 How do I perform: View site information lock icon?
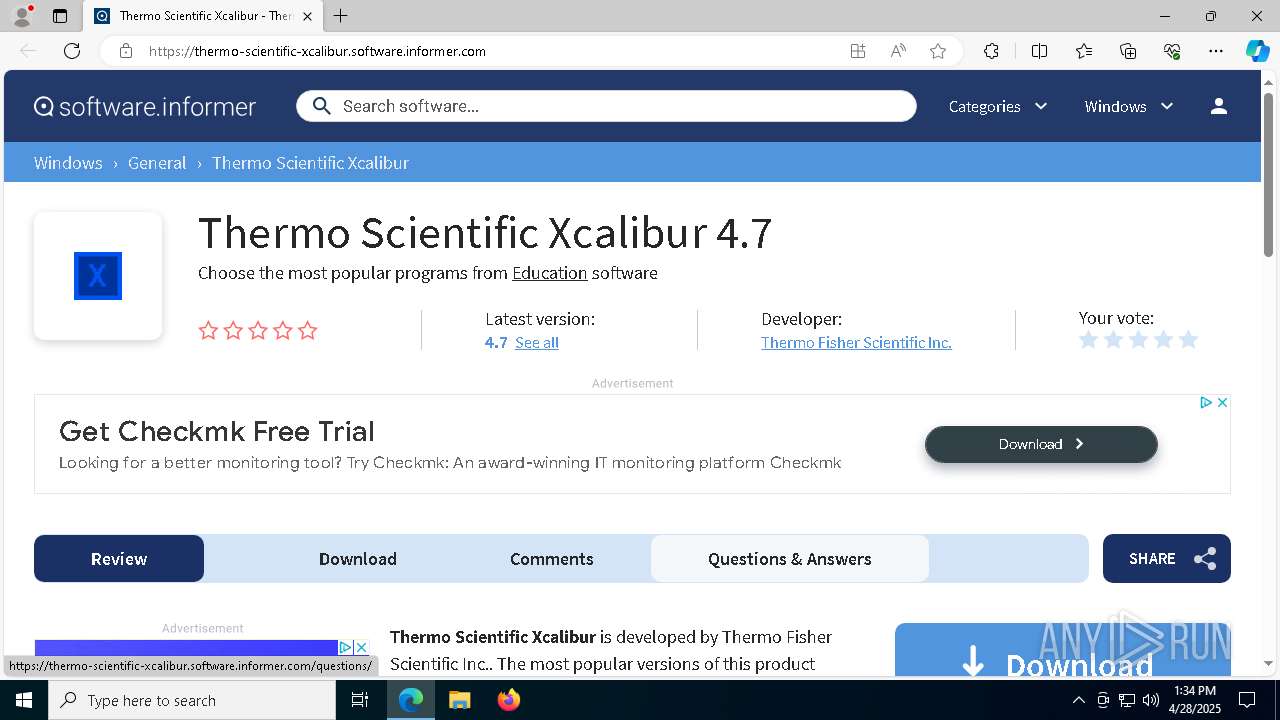point(126,51)
